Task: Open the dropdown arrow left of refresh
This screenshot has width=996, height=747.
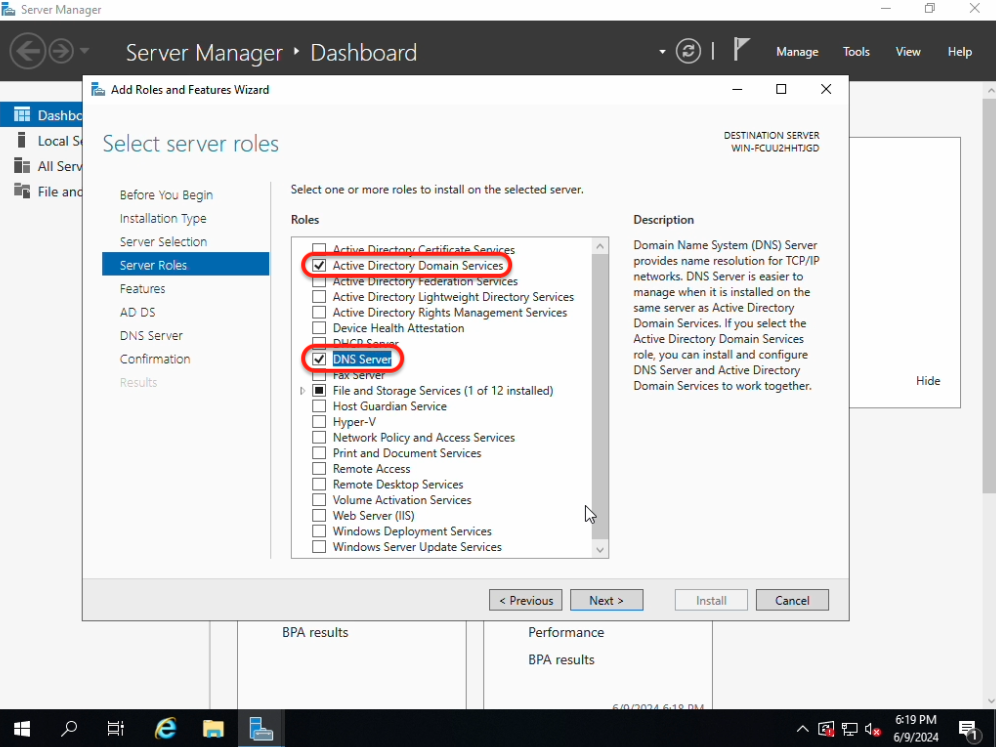Action: tap(662, 51)
